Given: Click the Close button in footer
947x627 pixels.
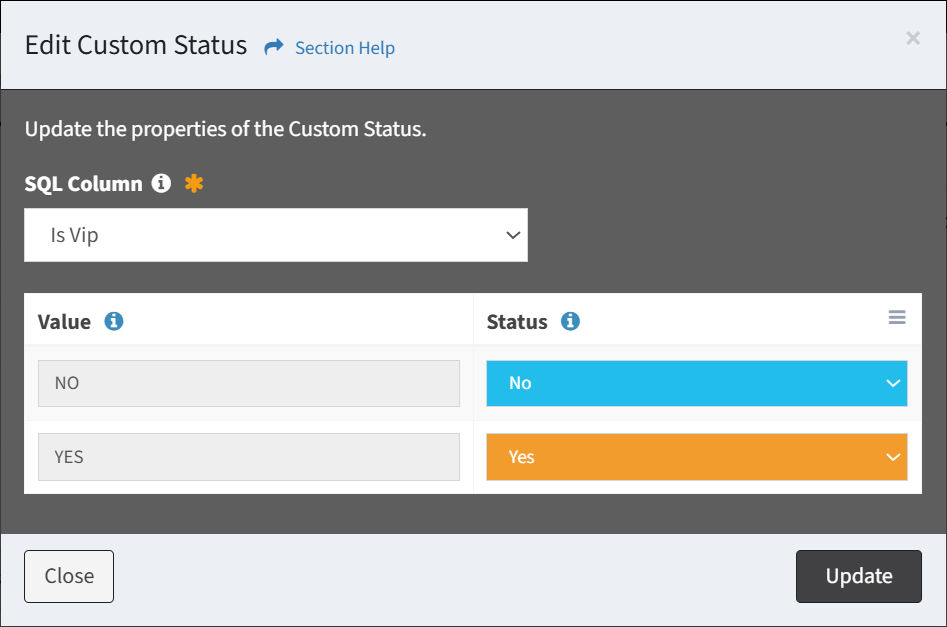Looking at the screenshot, I should (x=69, y=576).
